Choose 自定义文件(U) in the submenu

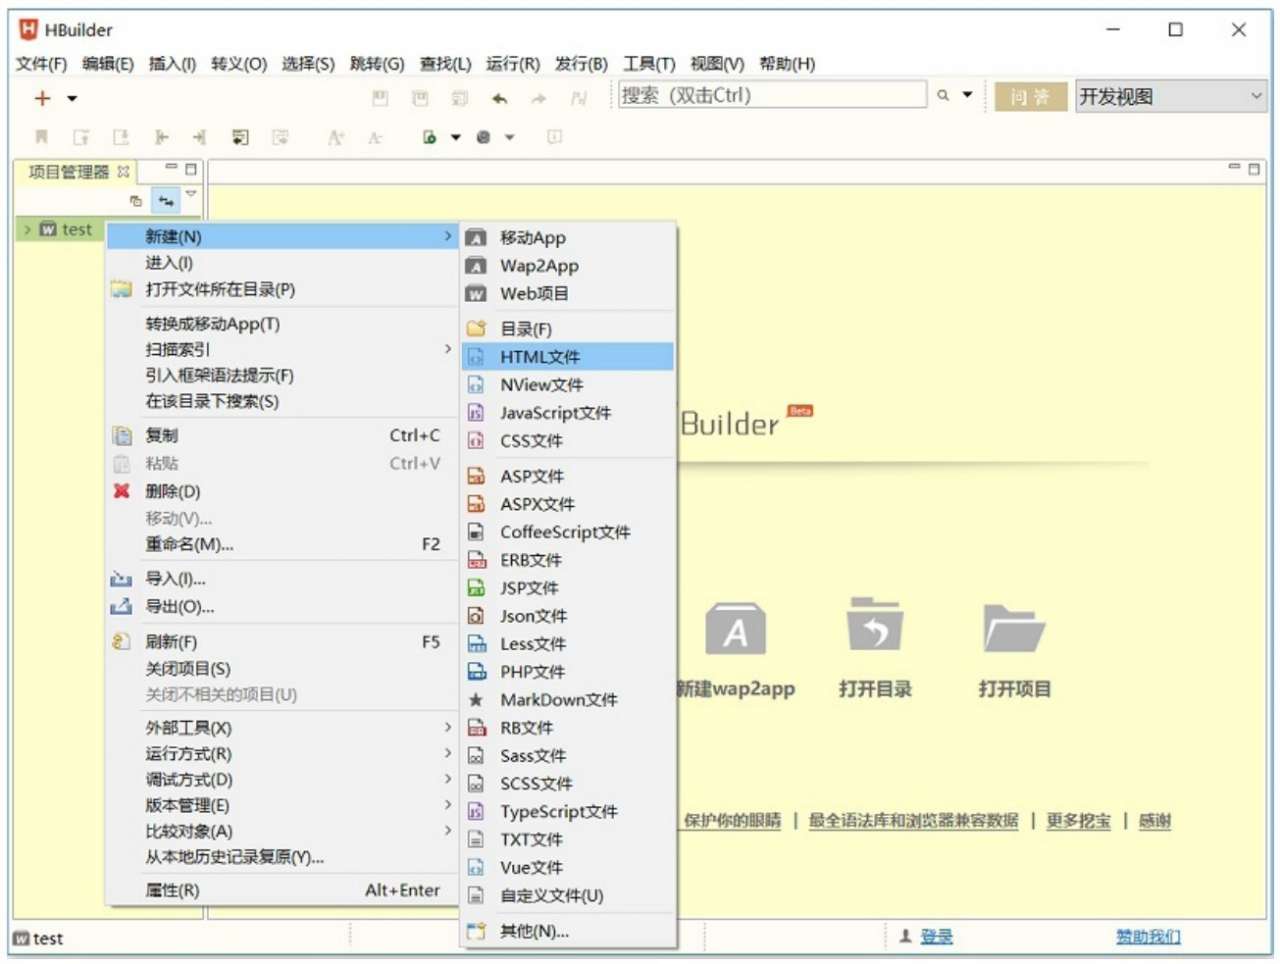tap(567, 896)
